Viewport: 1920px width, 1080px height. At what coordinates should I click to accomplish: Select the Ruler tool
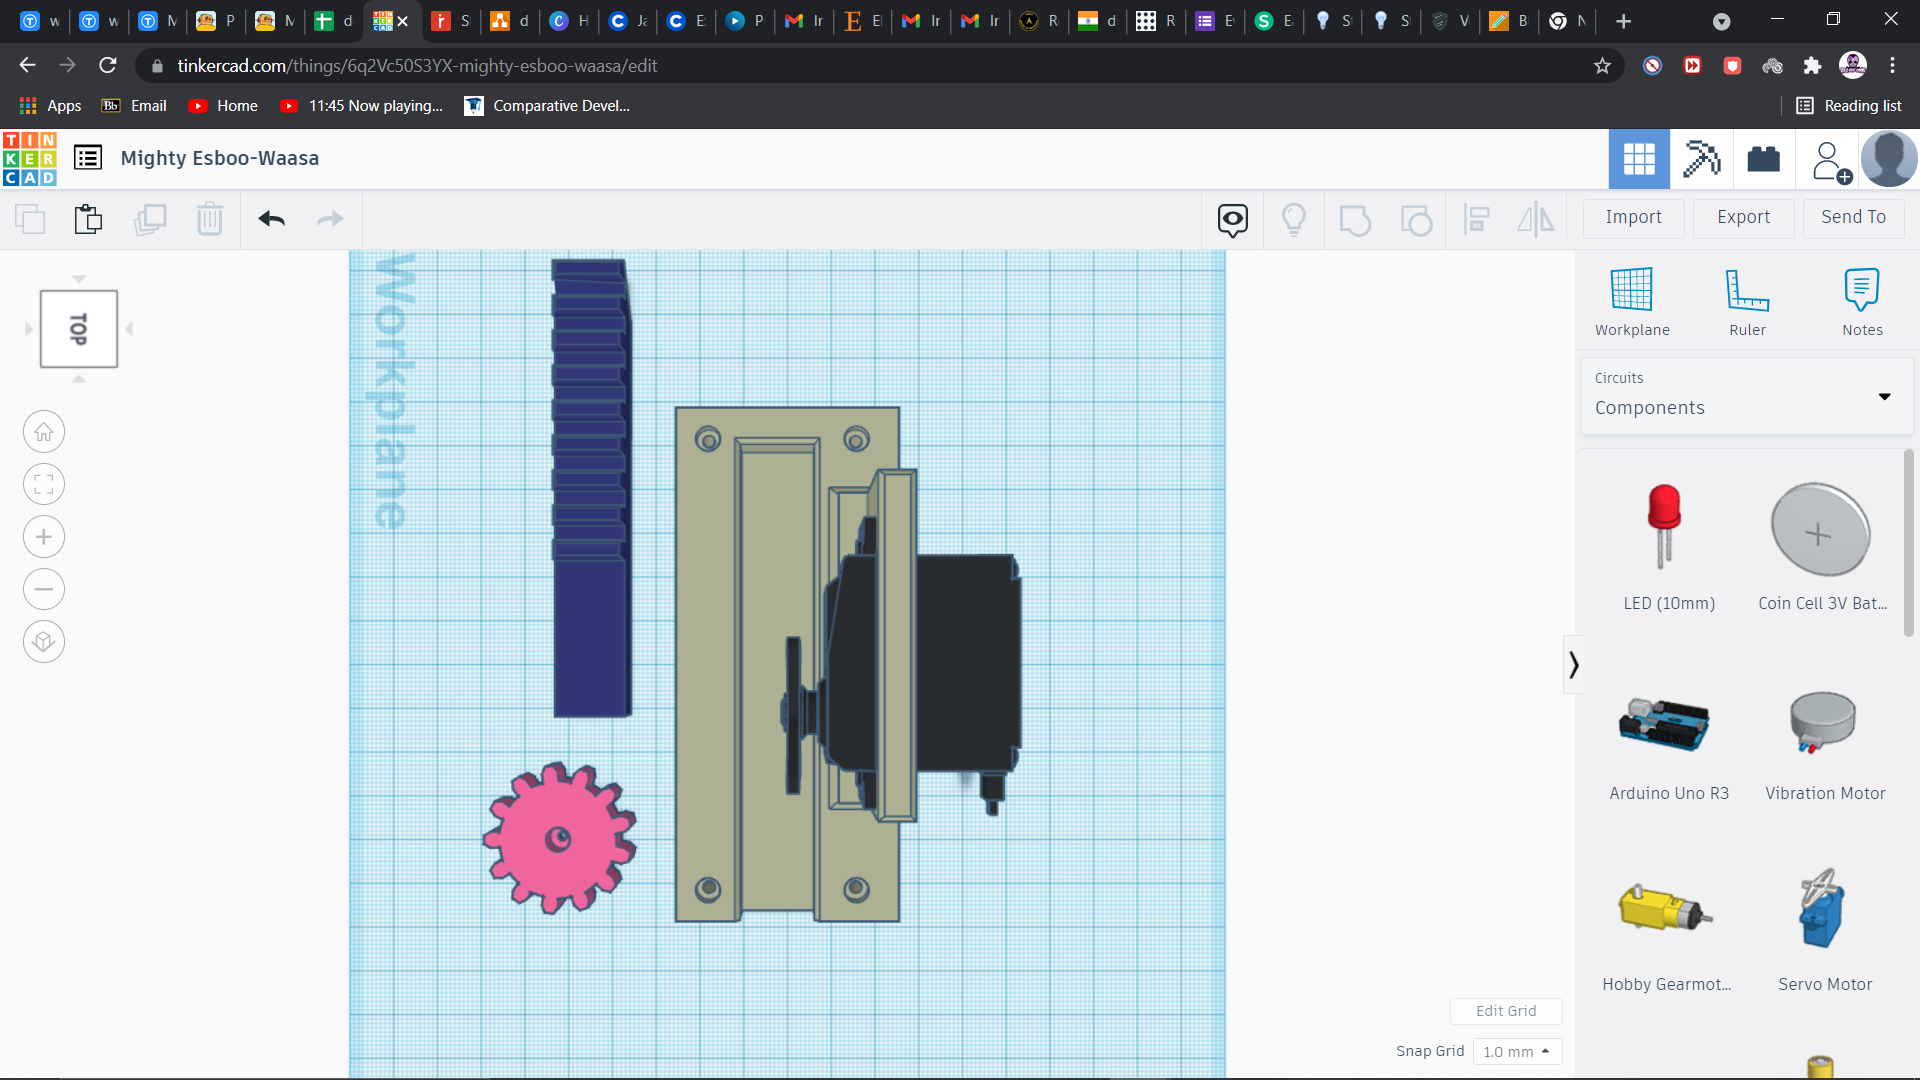pyautogui.click(x=1746, y=300)
